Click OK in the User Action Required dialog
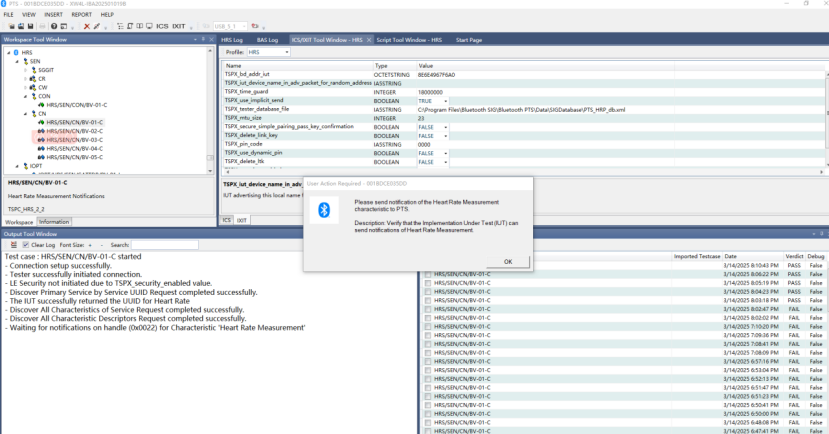Viewport: 829px width, 434px height. [x=508, y=262]
